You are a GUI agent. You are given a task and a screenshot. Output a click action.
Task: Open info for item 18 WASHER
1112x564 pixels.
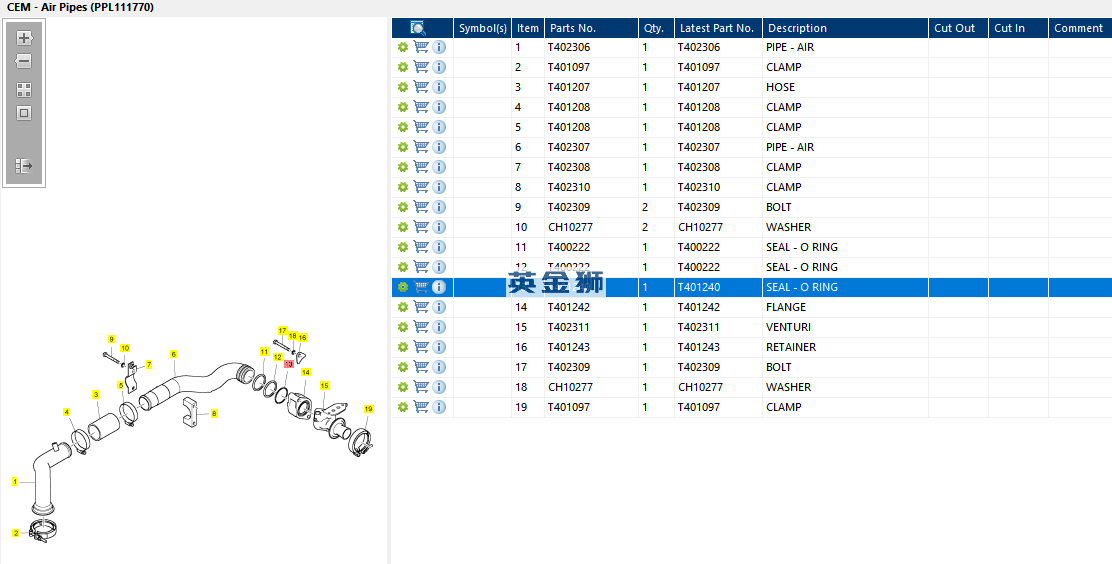click(x=439, y=387)
